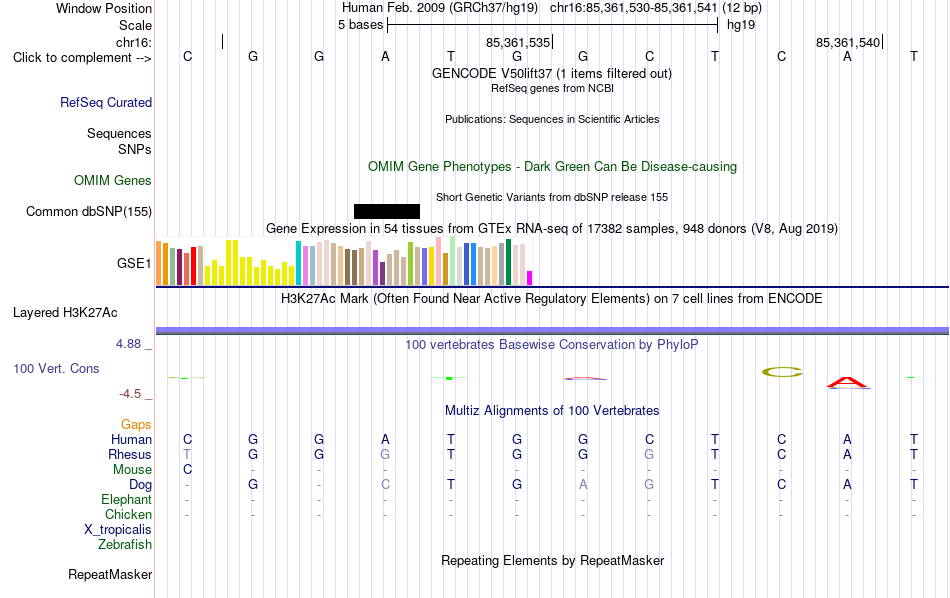Click GENCODE V50lift37 track title
This screenshot has height=598, width=950.
(x=552, y=73)
